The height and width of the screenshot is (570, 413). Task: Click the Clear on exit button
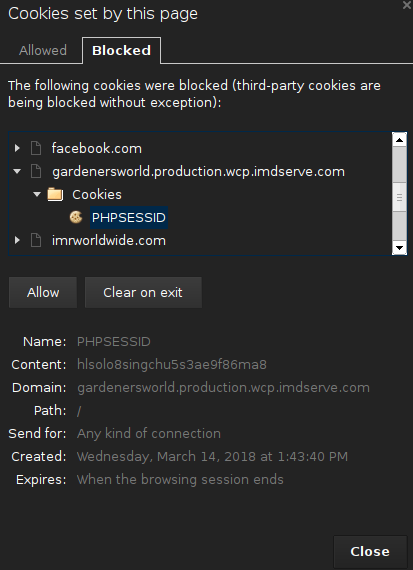tap(143, 292)
